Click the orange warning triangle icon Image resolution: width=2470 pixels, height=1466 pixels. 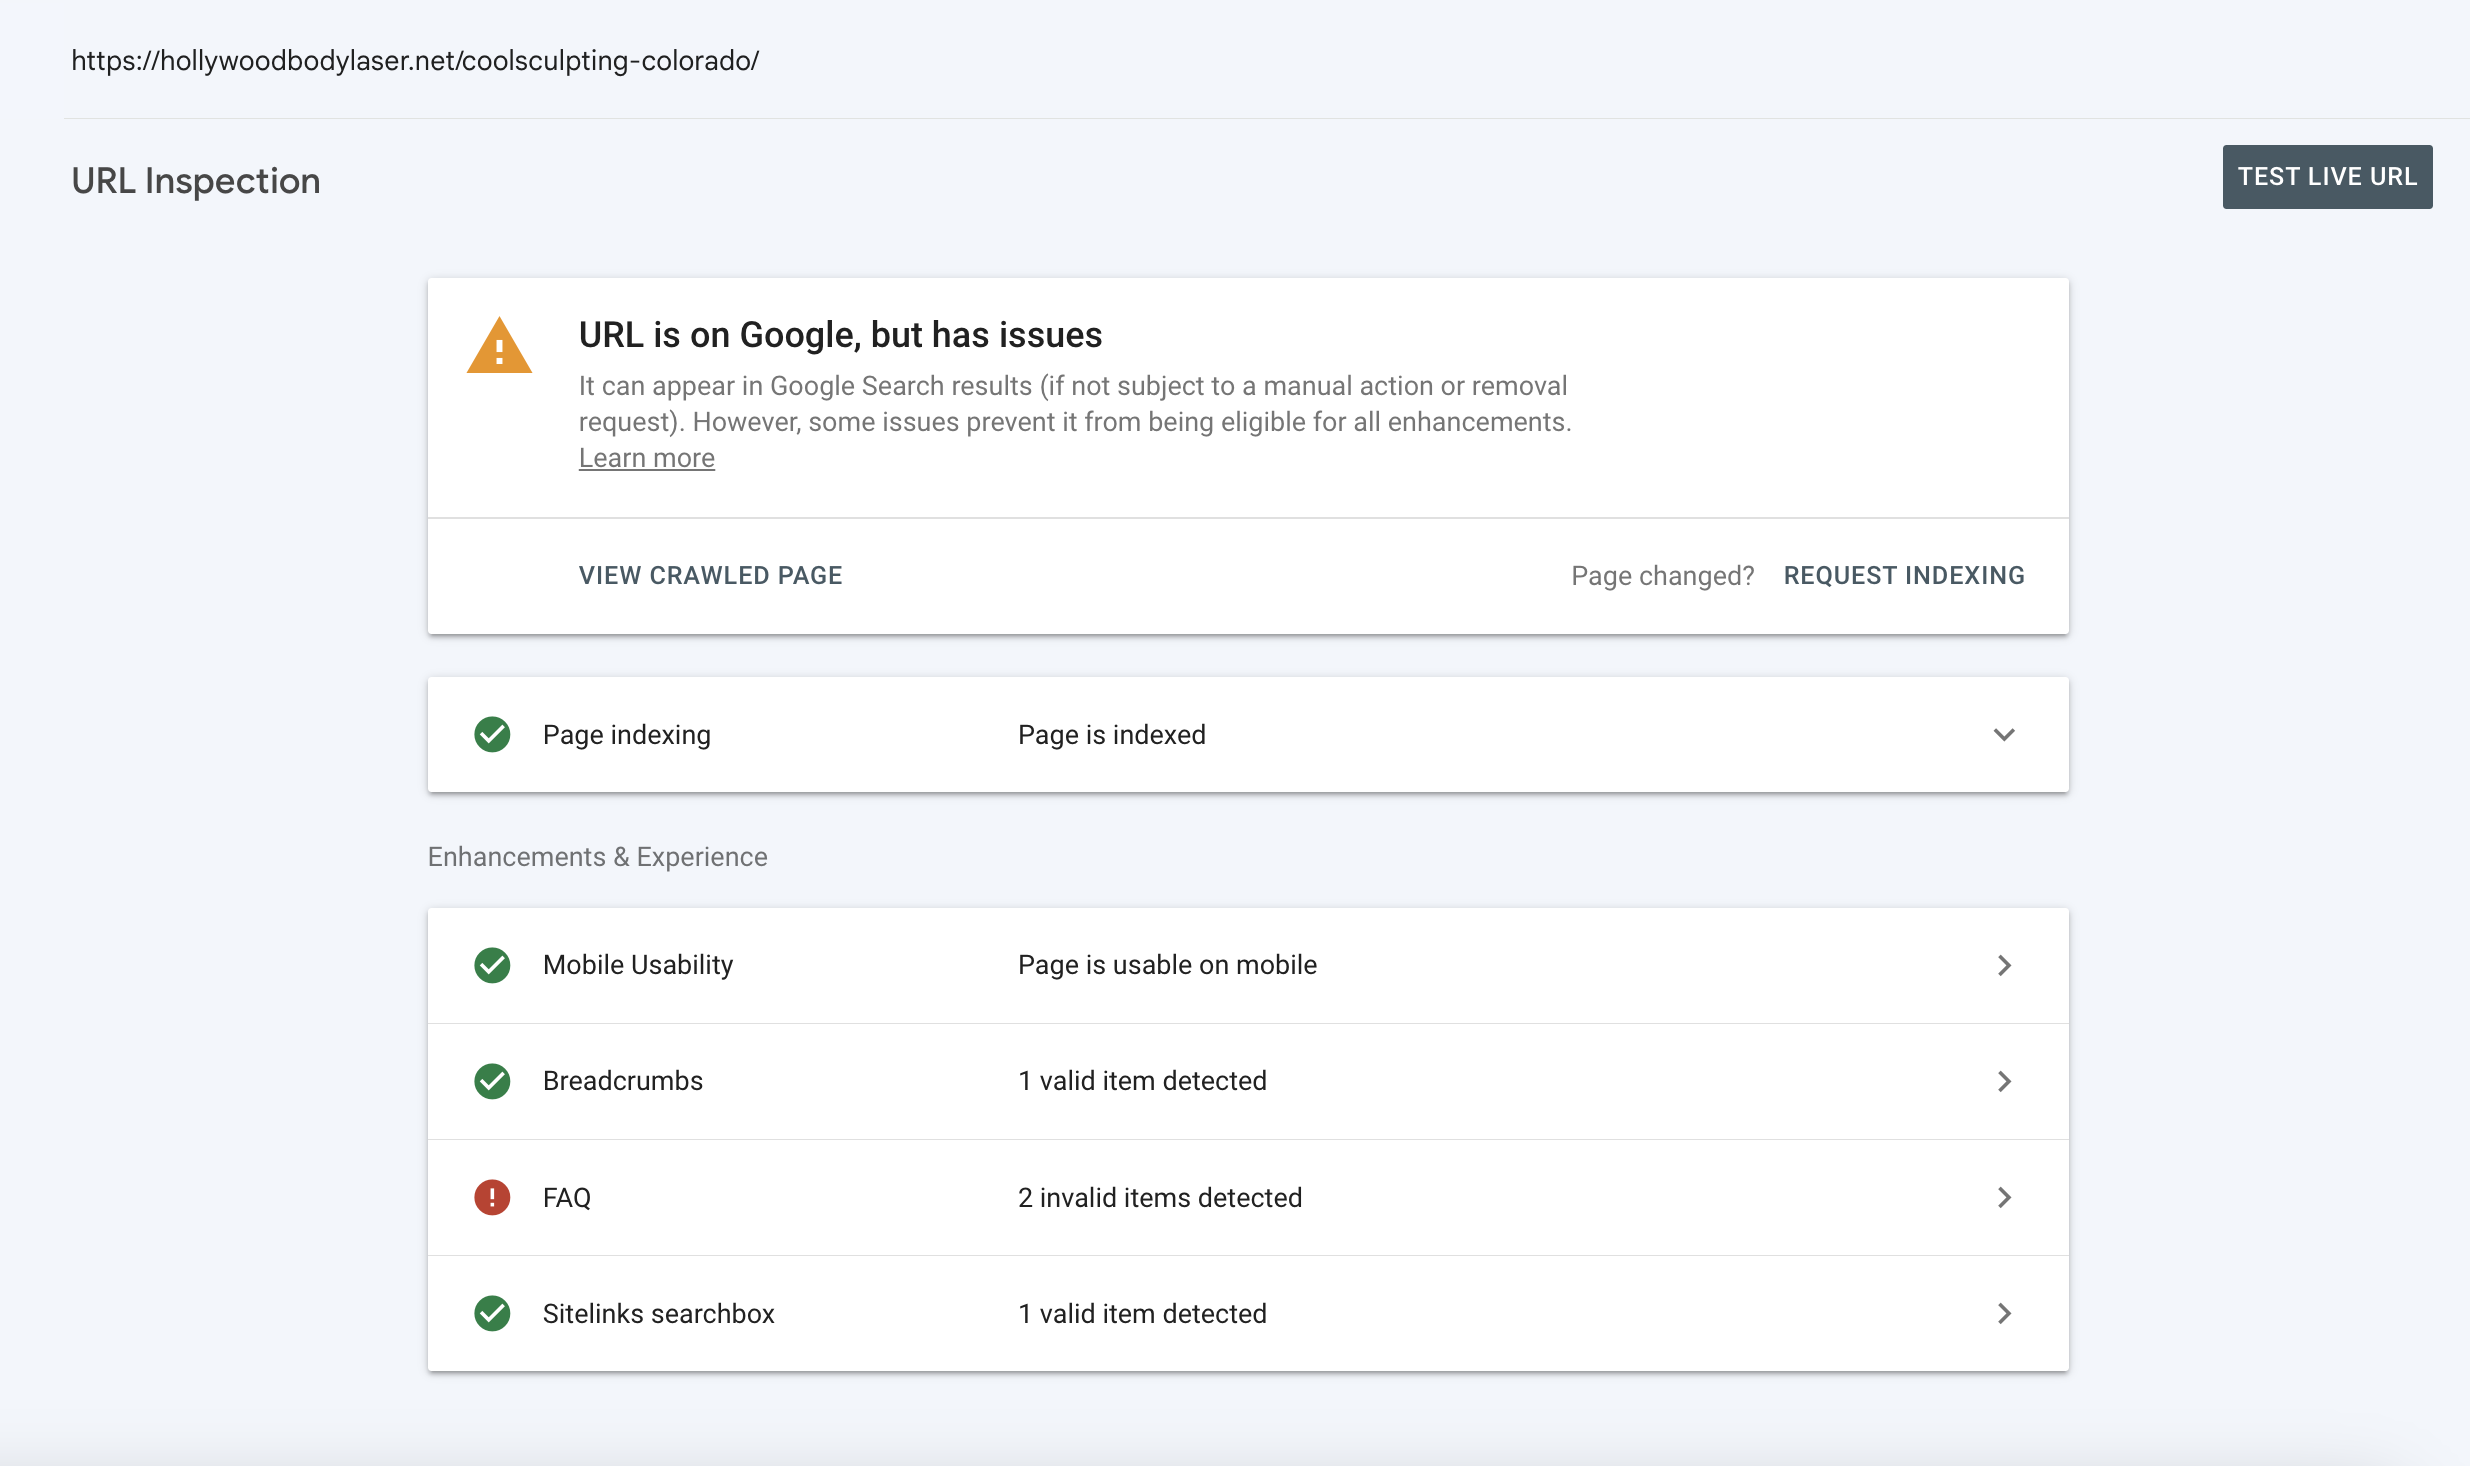point(499,346)
